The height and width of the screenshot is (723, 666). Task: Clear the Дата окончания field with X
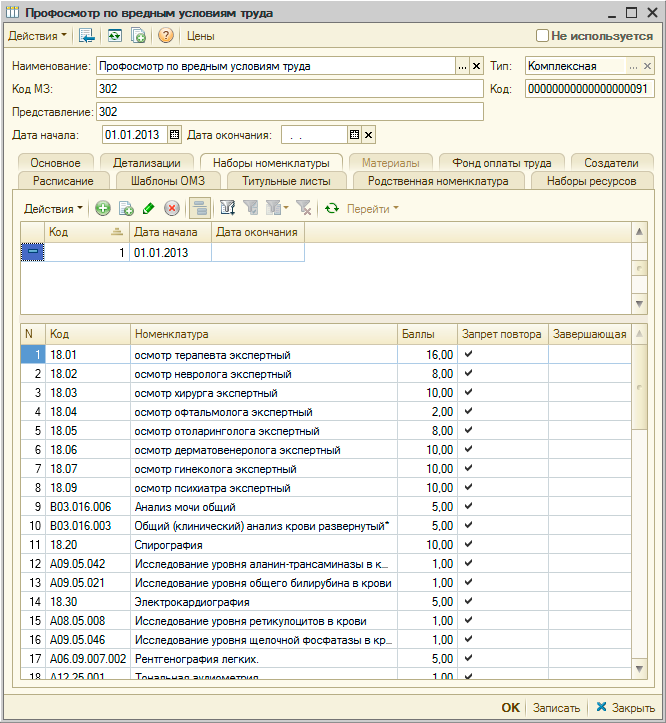tap(368, 135)
